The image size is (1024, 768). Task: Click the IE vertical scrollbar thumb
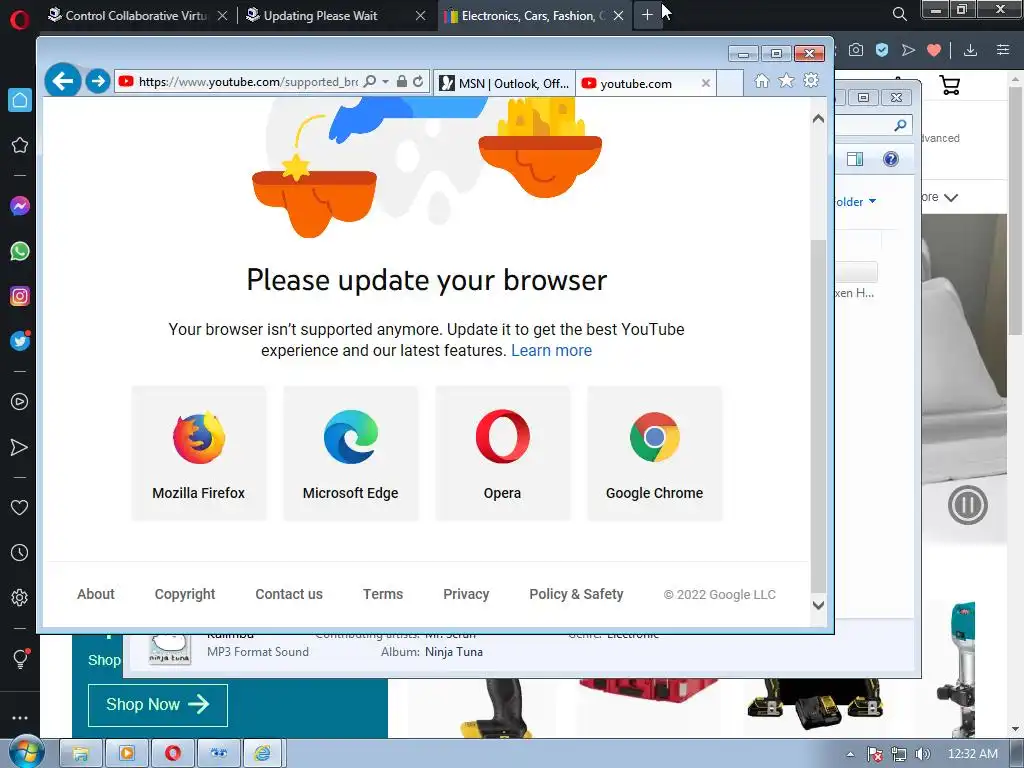click(818, 415)
